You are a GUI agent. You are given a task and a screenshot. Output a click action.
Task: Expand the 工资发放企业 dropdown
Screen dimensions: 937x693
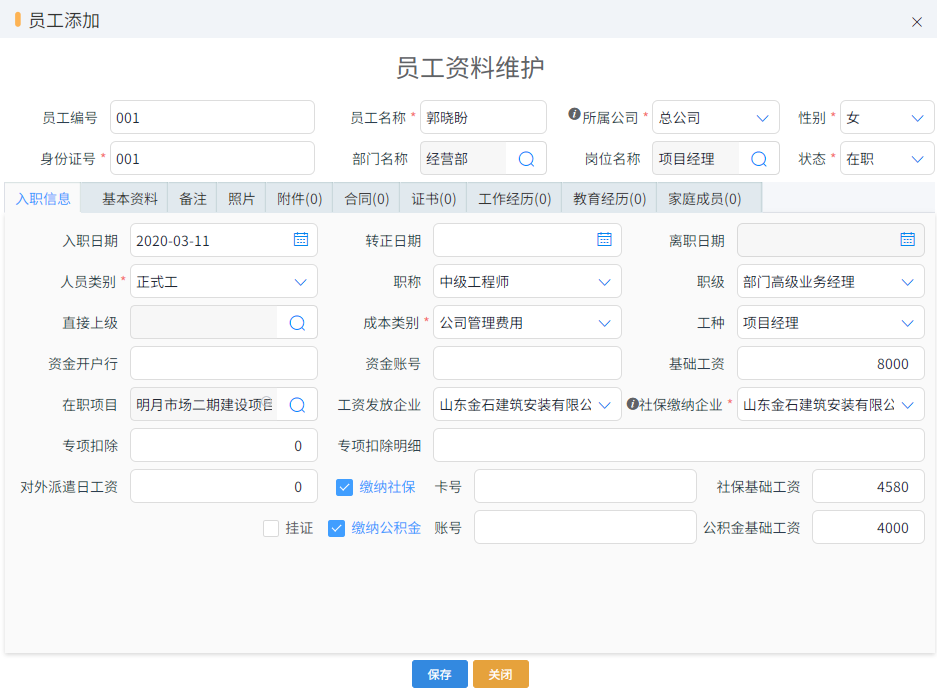click(x=527, y=404)
